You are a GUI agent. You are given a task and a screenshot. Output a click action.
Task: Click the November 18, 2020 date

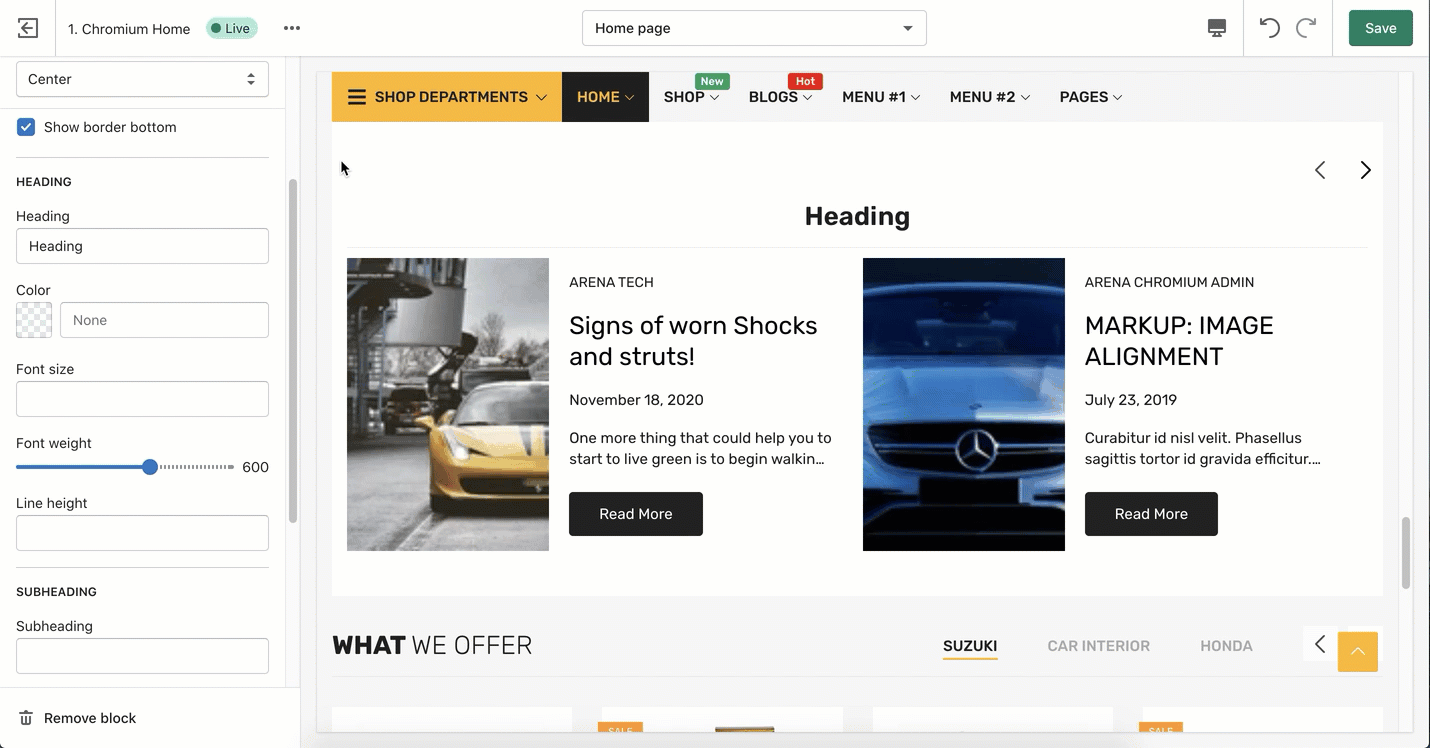636,400
